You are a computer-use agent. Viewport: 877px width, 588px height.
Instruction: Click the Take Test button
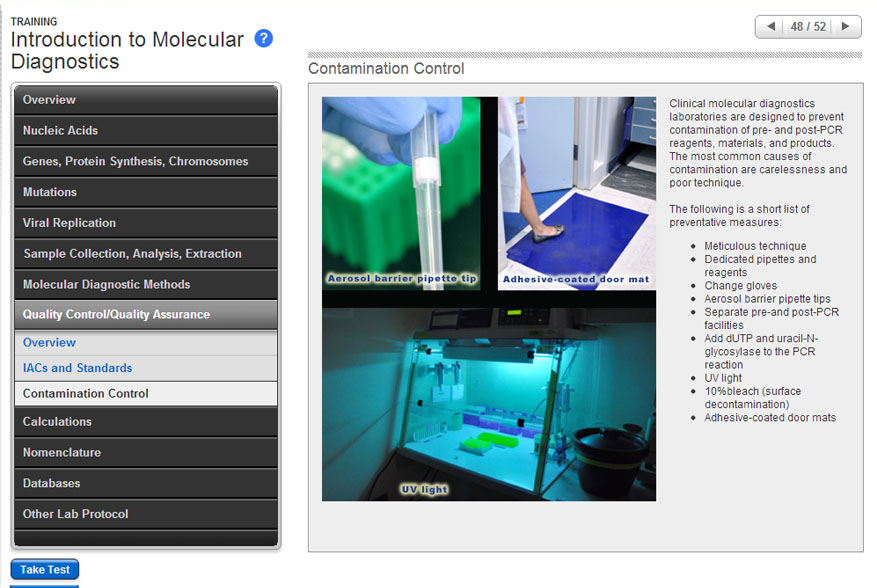[x=45, y=570]
